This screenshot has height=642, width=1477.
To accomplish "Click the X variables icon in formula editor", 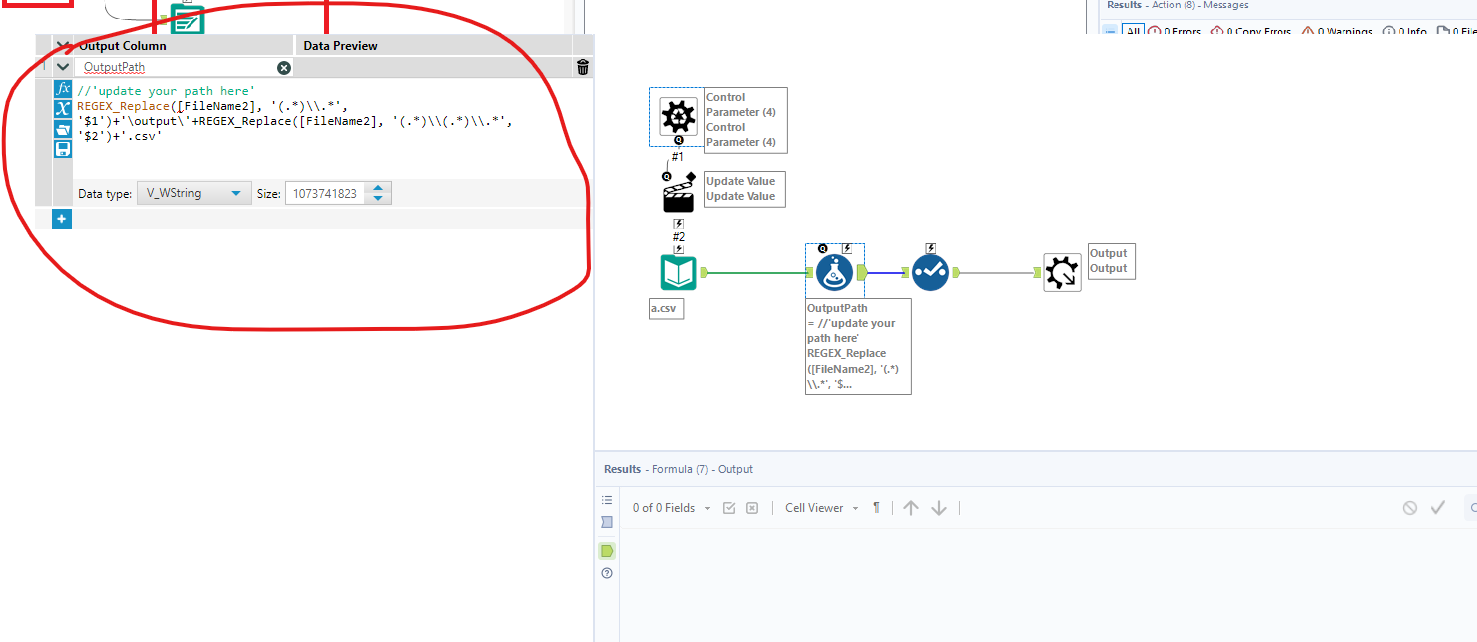I will coord(62,109).
